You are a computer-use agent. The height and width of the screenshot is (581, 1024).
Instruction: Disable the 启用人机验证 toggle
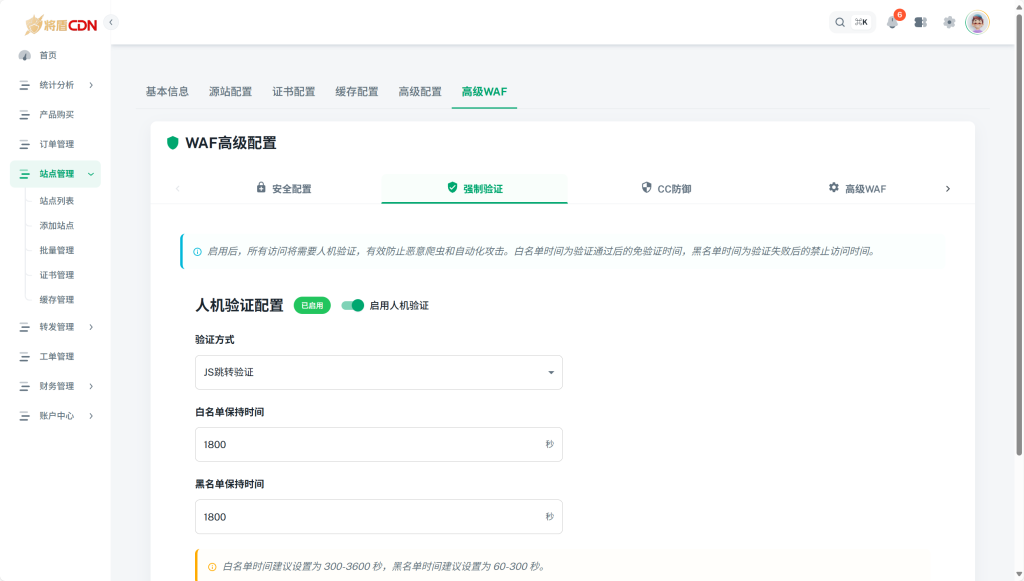352,307
